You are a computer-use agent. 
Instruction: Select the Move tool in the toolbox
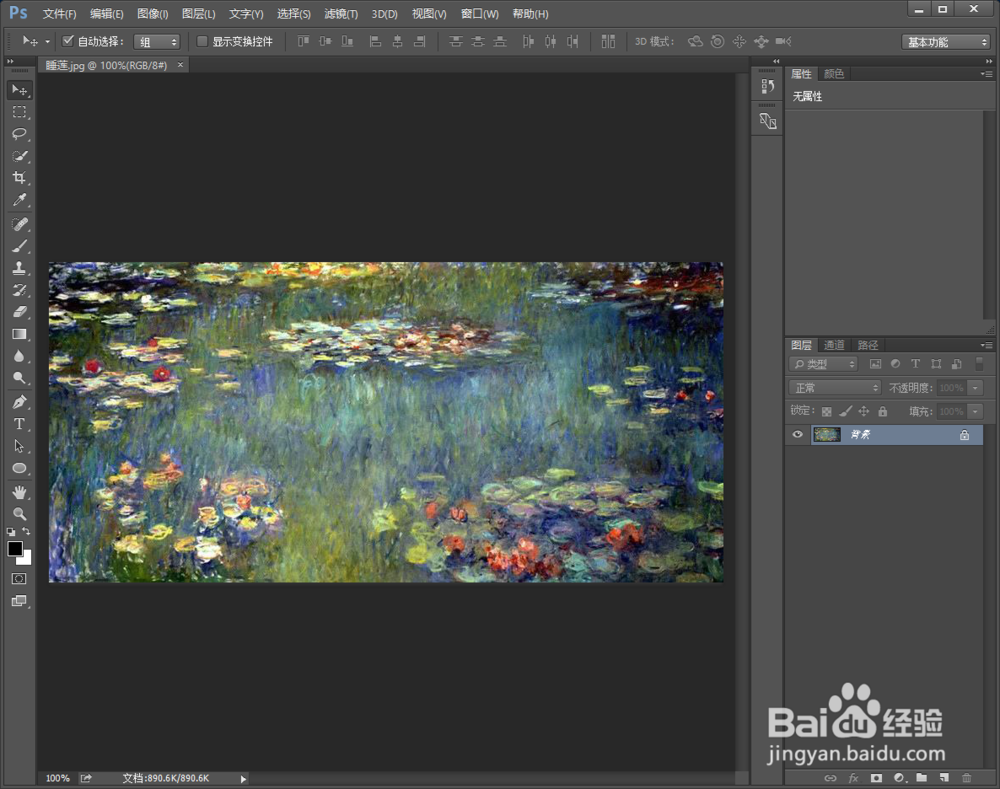click(x=19, y=90)
